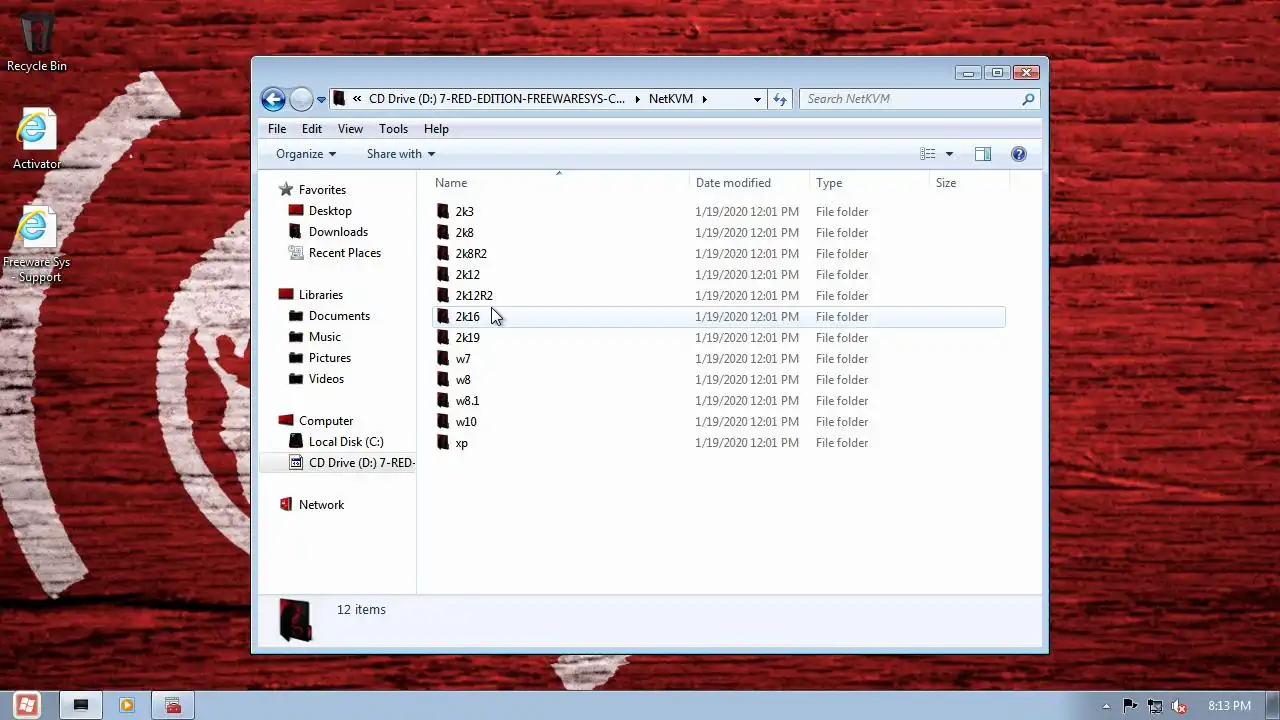Click the blue Help question mark icon
1280x720 pixels.
point(1019,154)
